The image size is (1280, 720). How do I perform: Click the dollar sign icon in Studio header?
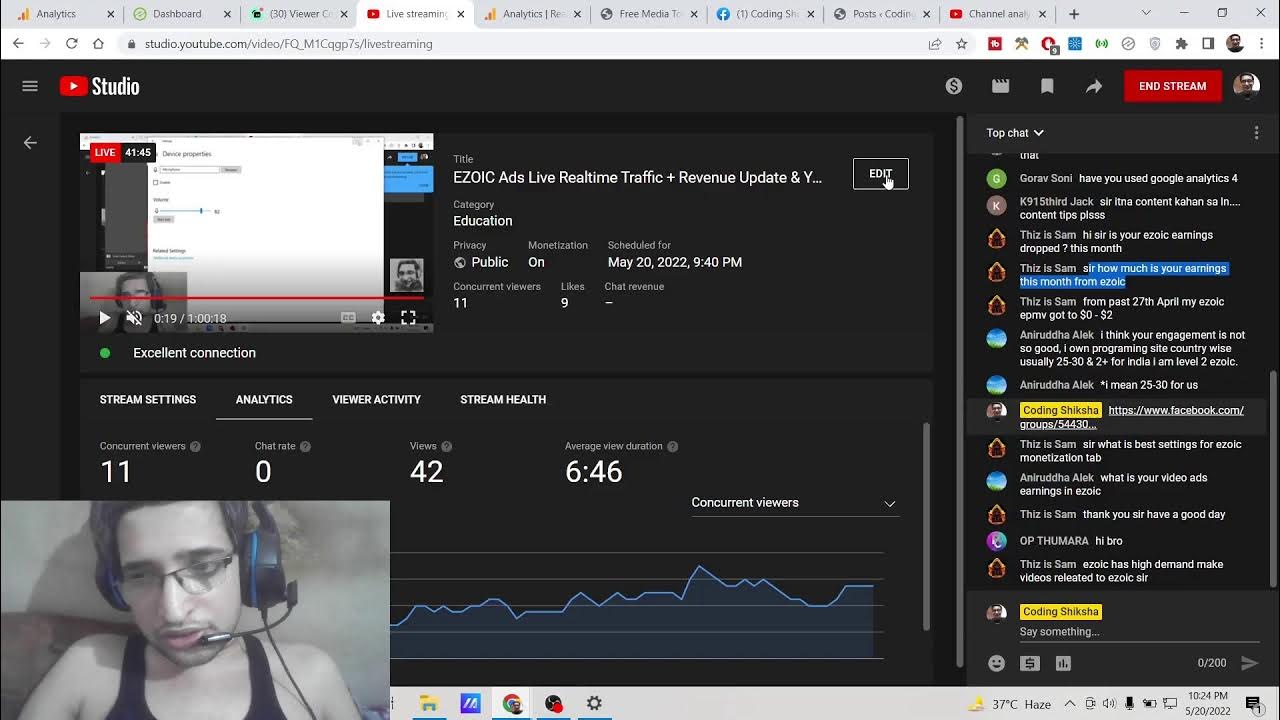tap(954, 86)
